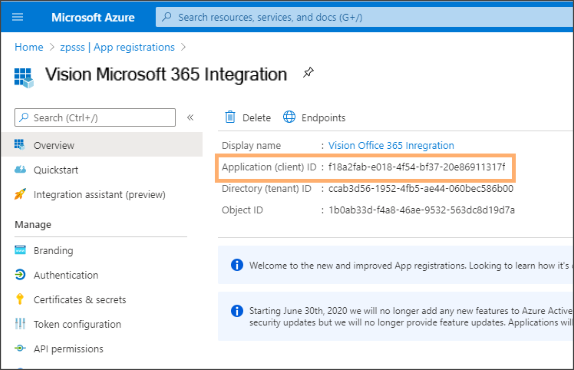The width and height of the screenshot is (574, 370).
Task: Open zpsss | App registrations breadcrumb
Action: pyautogui.click(x=118, y=47)
